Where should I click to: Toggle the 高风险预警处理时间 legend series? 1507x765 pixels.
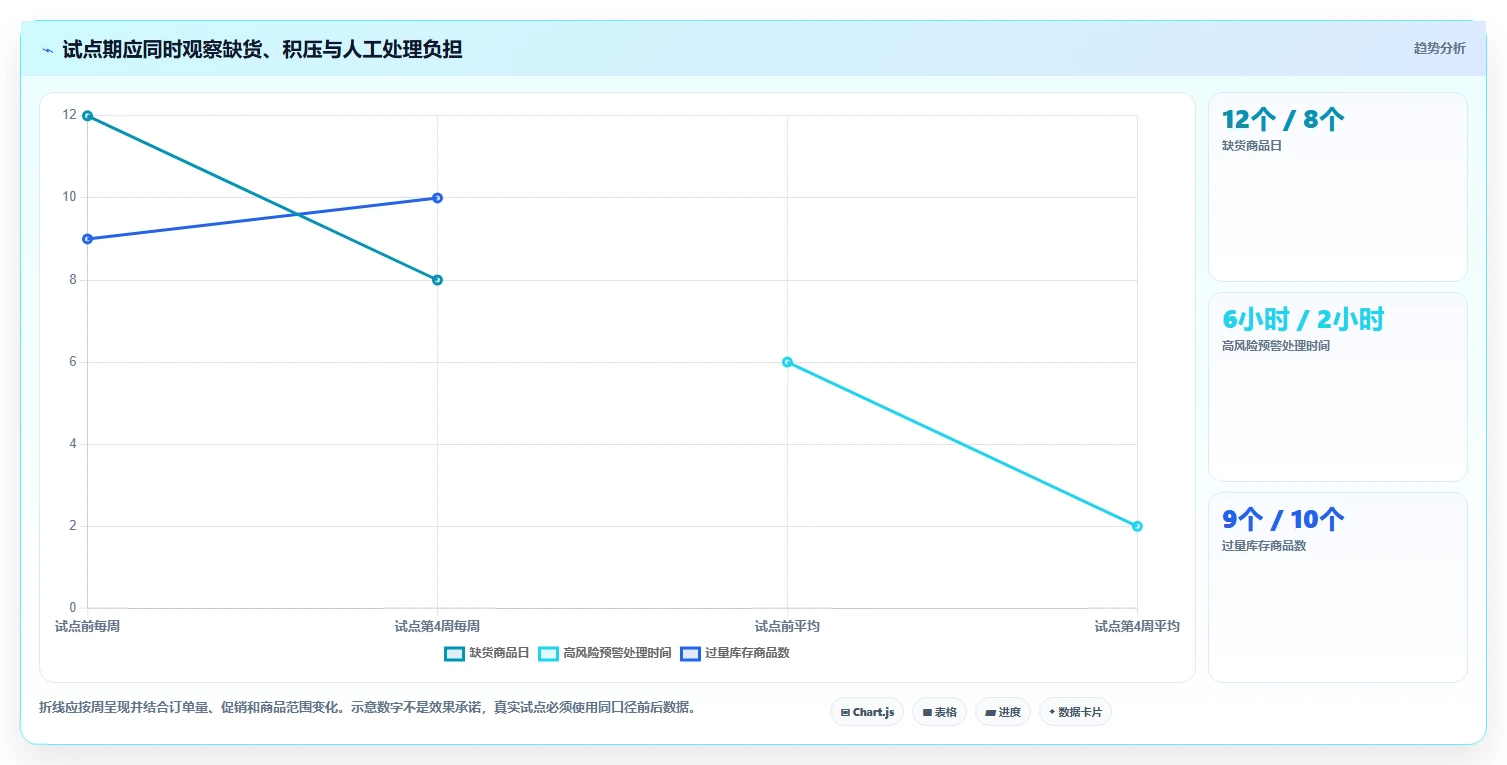pyautogui.click(x=605, y=653)
